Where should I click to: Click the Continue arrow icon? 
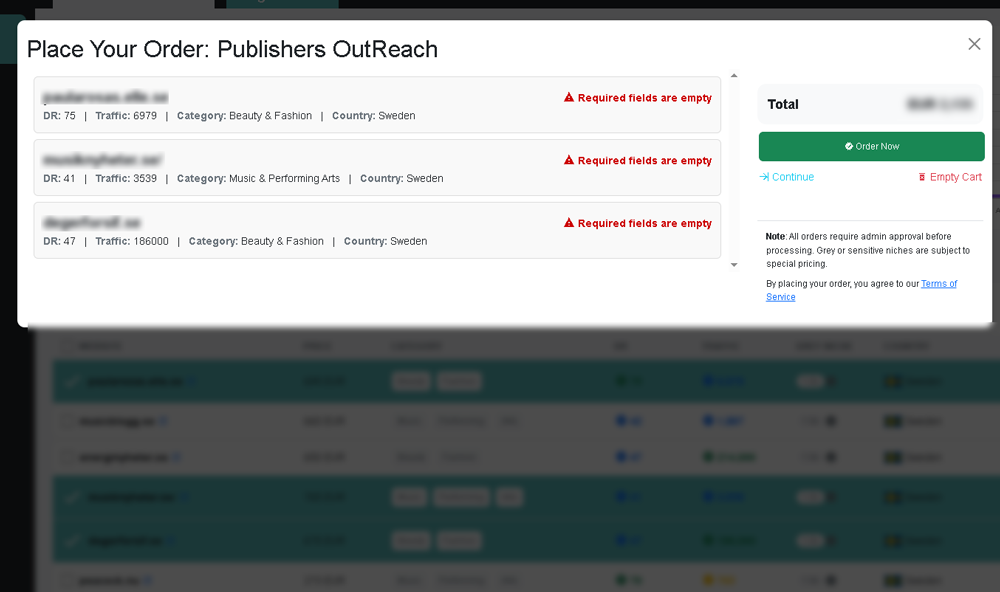pos(764,177)
